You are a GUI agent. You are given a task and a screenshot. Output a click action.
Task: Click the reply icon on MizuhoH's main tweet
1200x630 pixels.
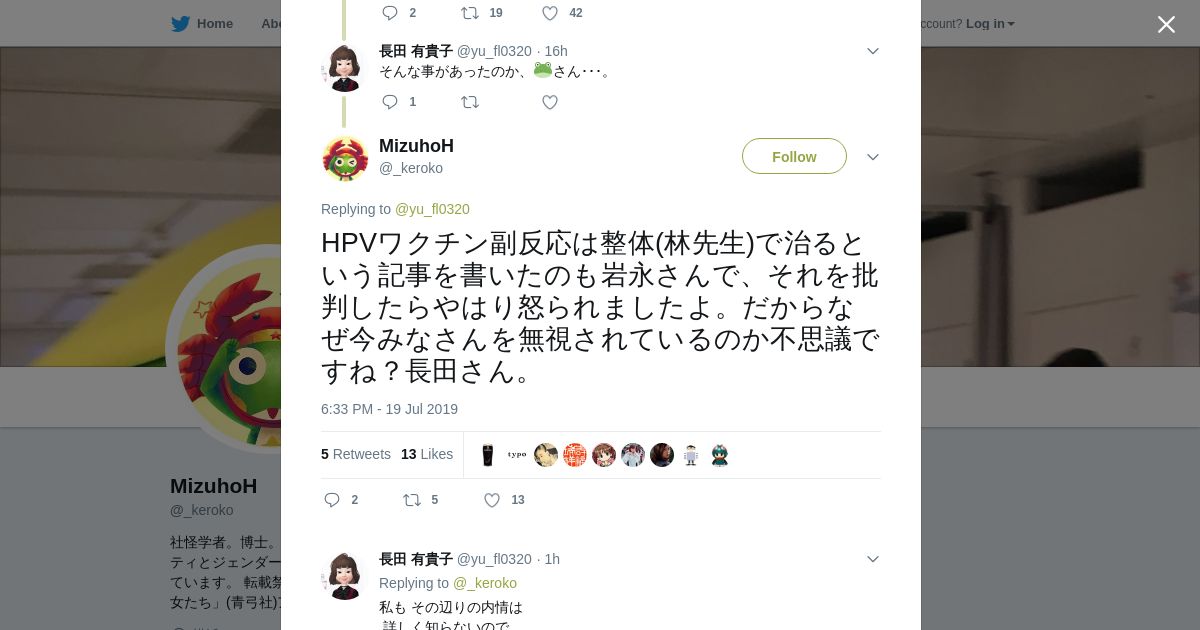[332, 500]
